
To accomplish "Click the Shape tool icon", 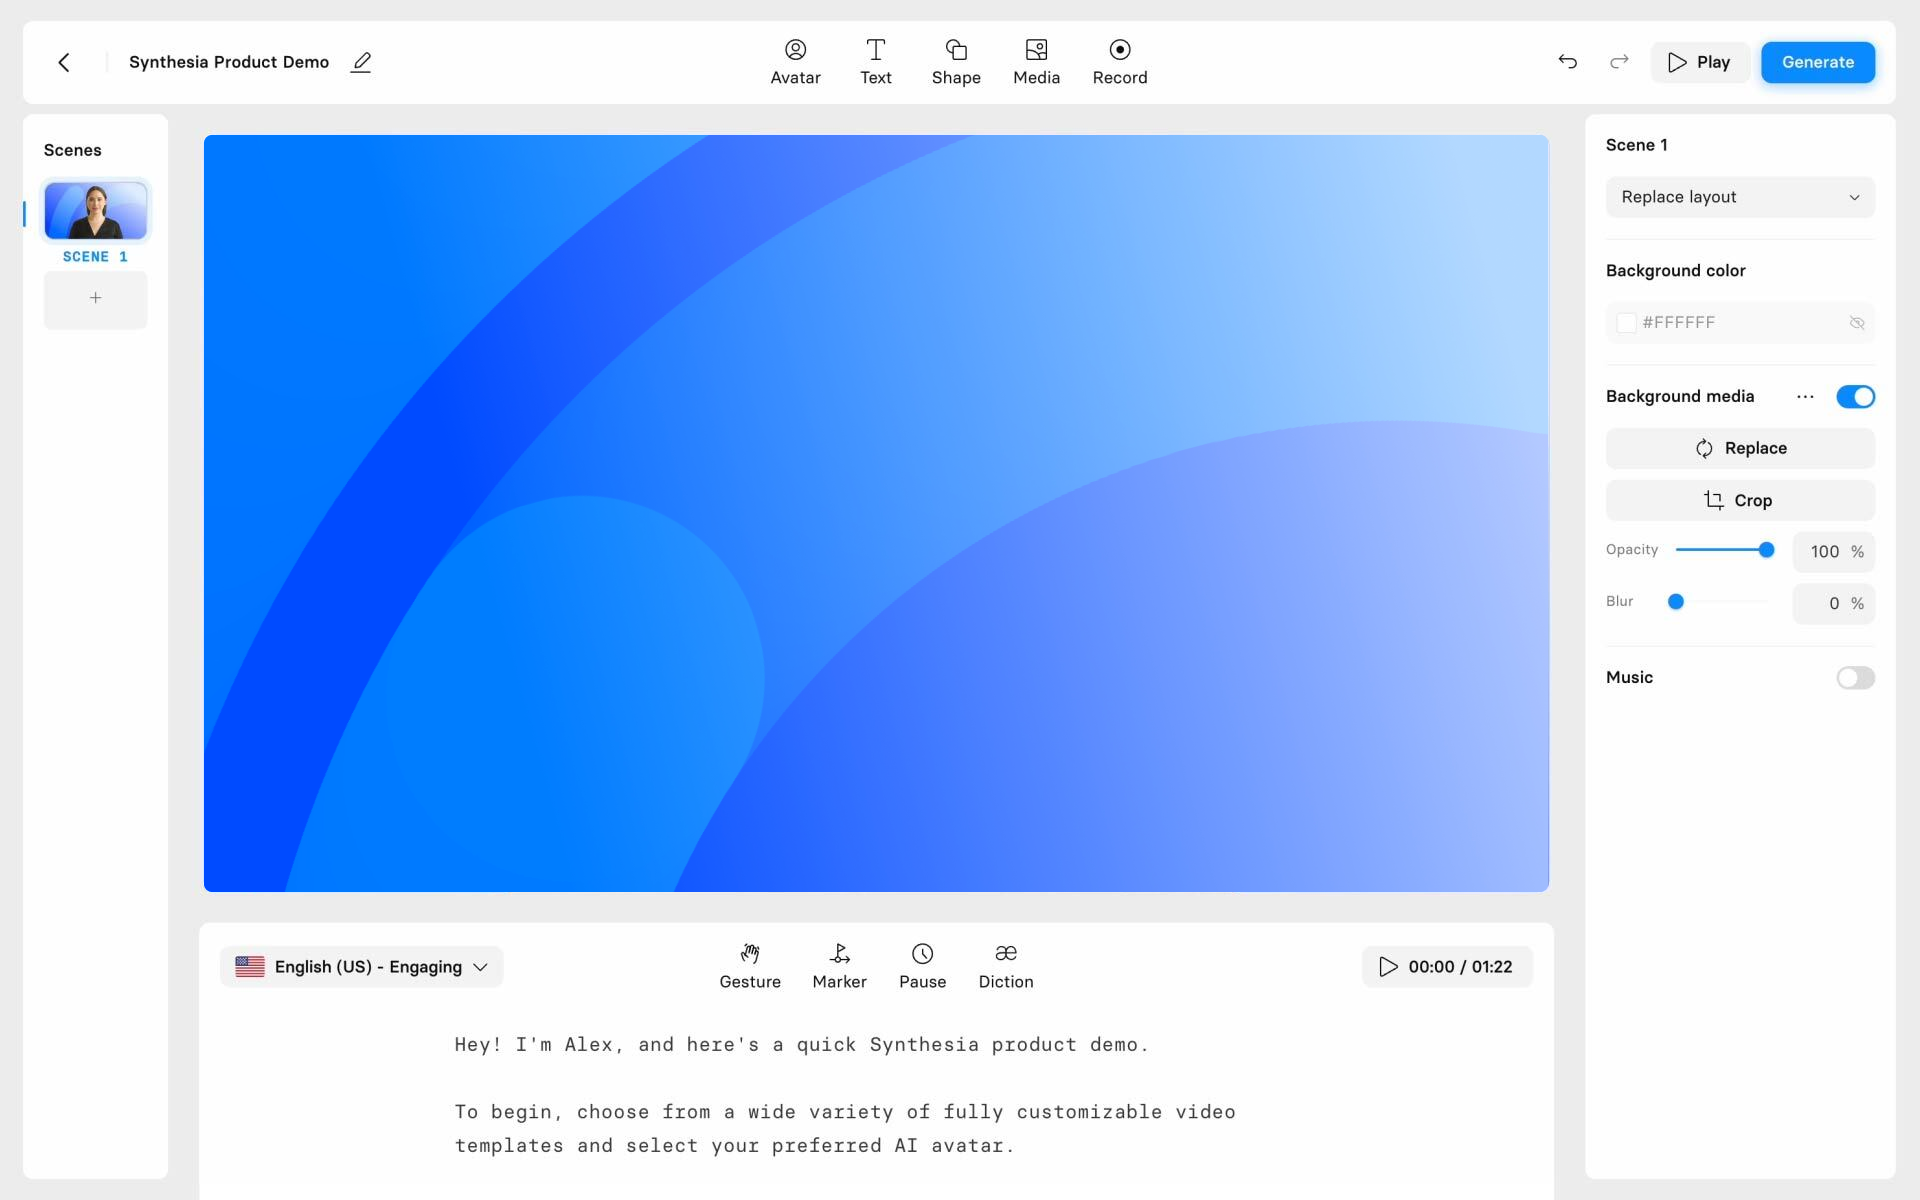I will (955, 61).
